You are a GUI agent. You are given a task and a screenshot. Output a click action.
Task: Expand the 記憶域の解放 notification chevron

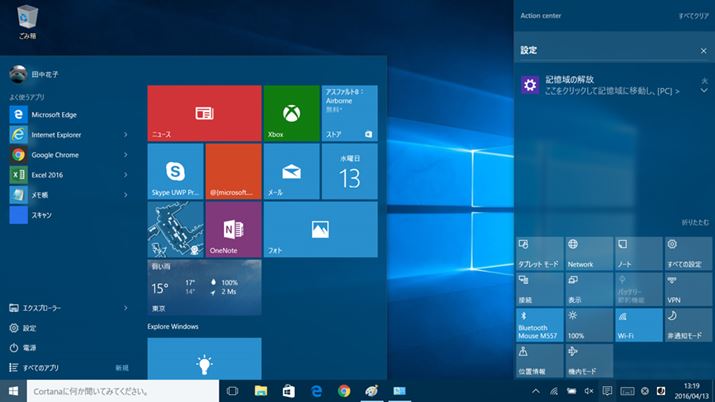coord(703,90)
